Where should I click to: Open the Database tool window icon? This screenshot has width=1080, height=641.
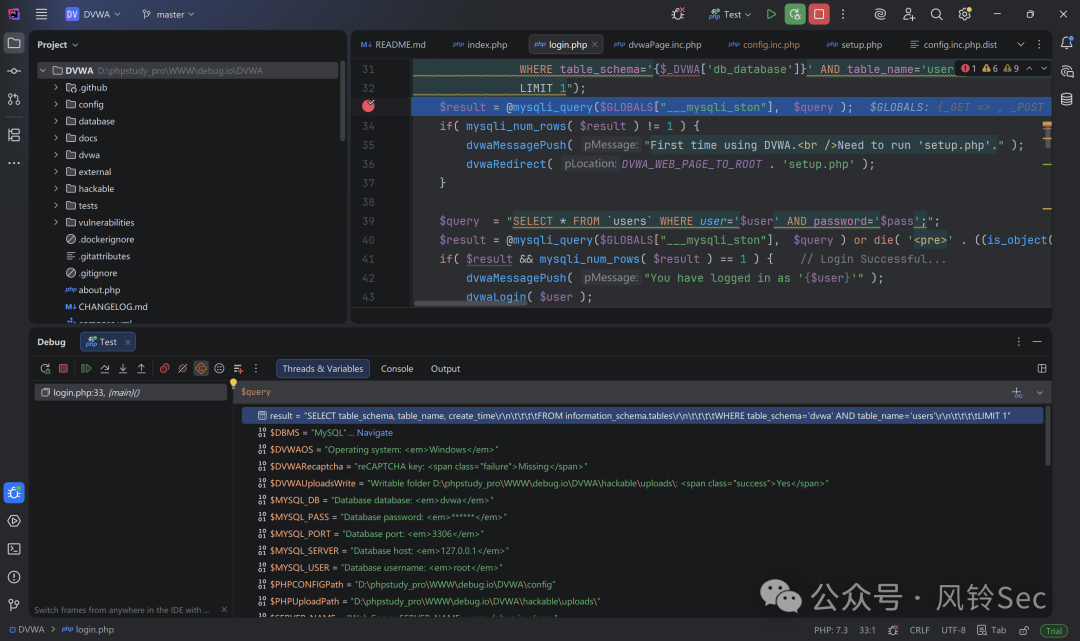coord(1066,99)
